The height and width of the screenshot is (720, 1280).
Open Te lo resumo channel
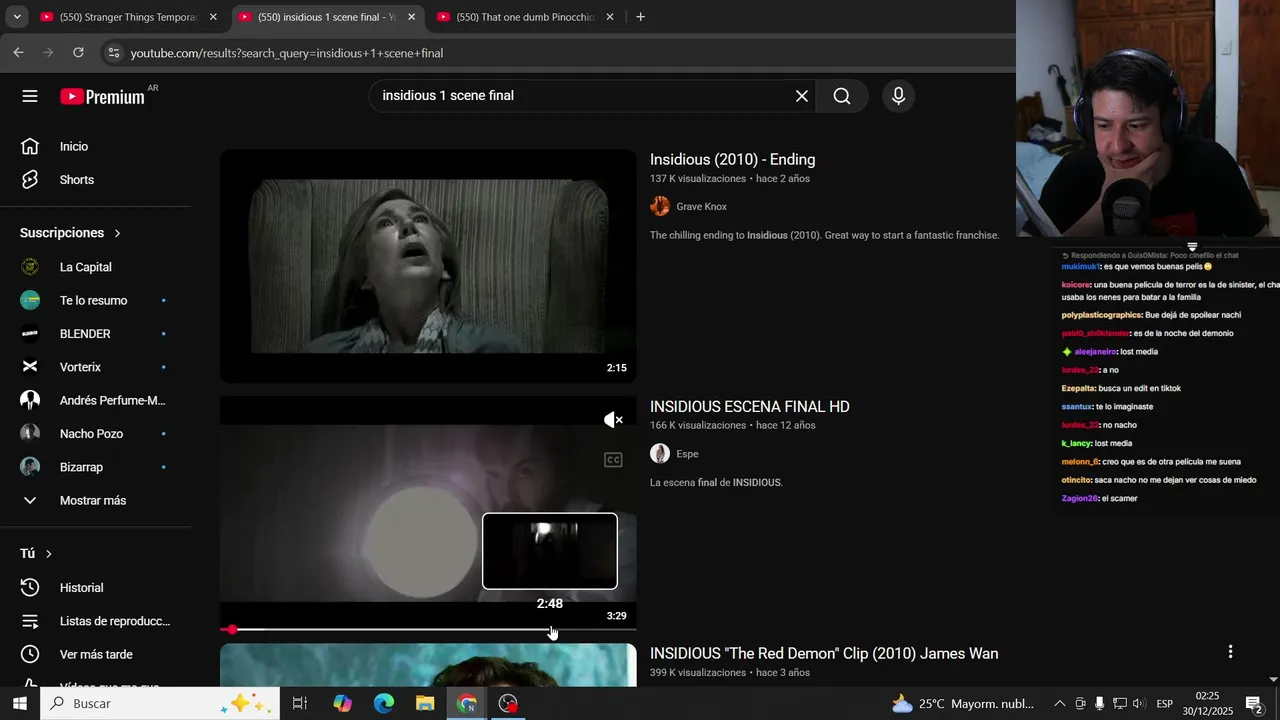pos(95,300)
